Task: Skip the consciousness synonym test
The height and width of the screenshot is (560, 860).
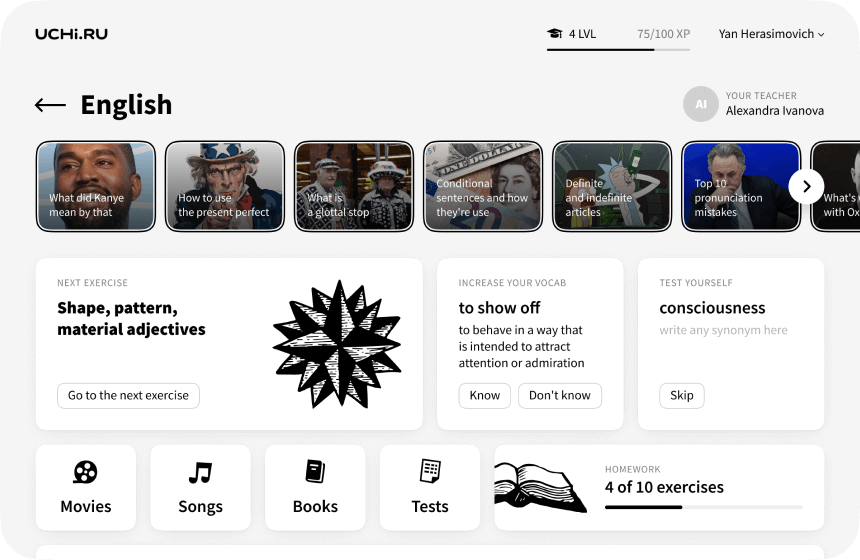Action: point(682,395)
